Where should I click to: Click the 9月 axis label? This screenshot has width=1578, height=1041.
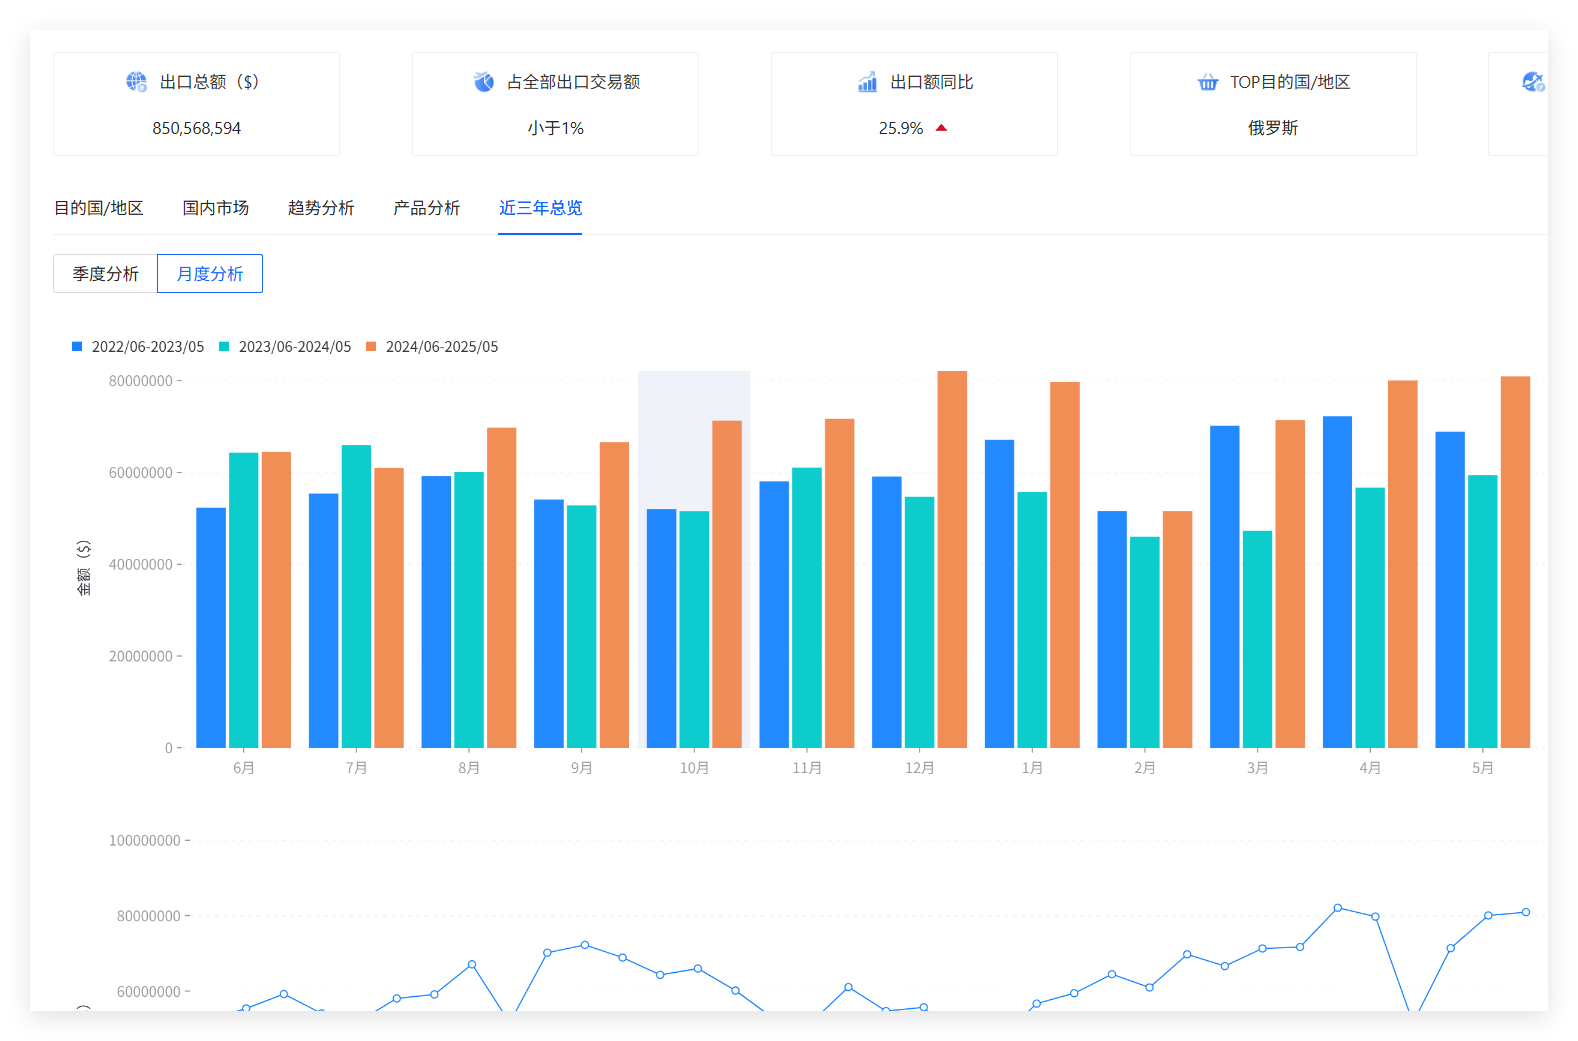point(582,768)
